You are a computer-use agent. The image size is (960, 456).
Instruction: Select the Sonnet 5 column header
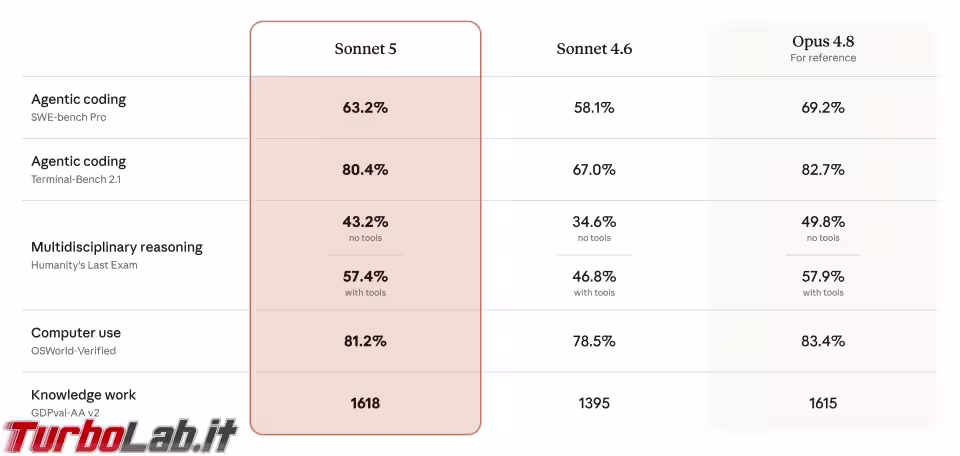tap(366, 49)
